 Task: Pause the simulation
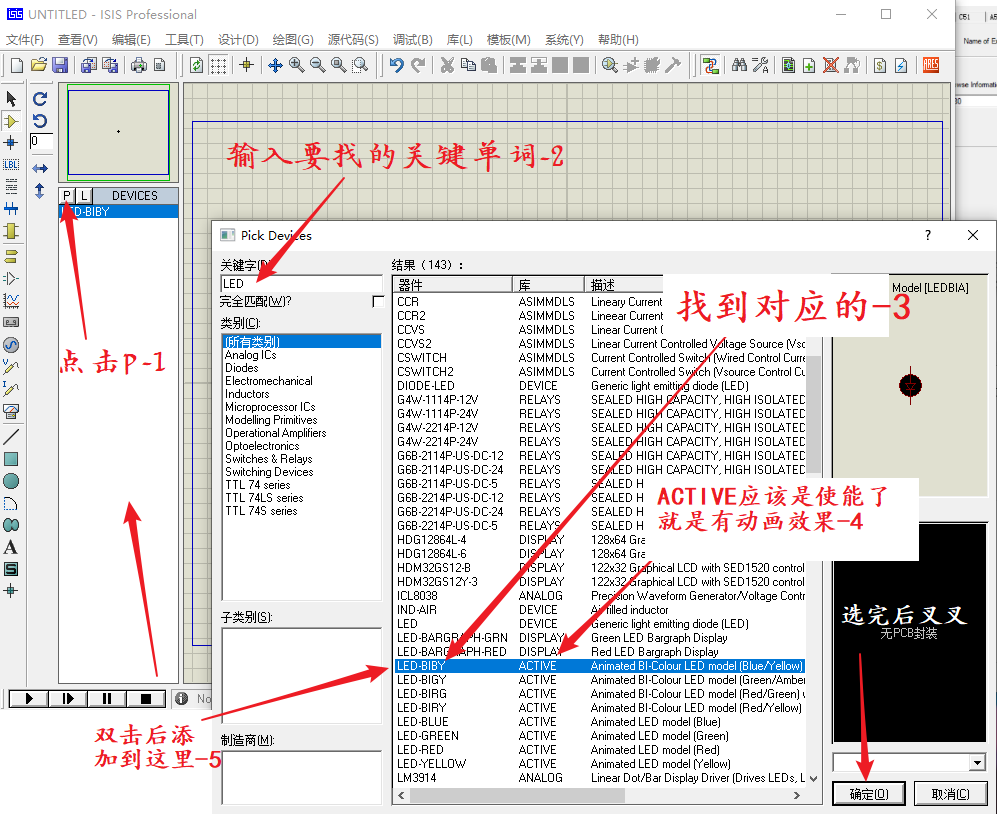(107, 699)
